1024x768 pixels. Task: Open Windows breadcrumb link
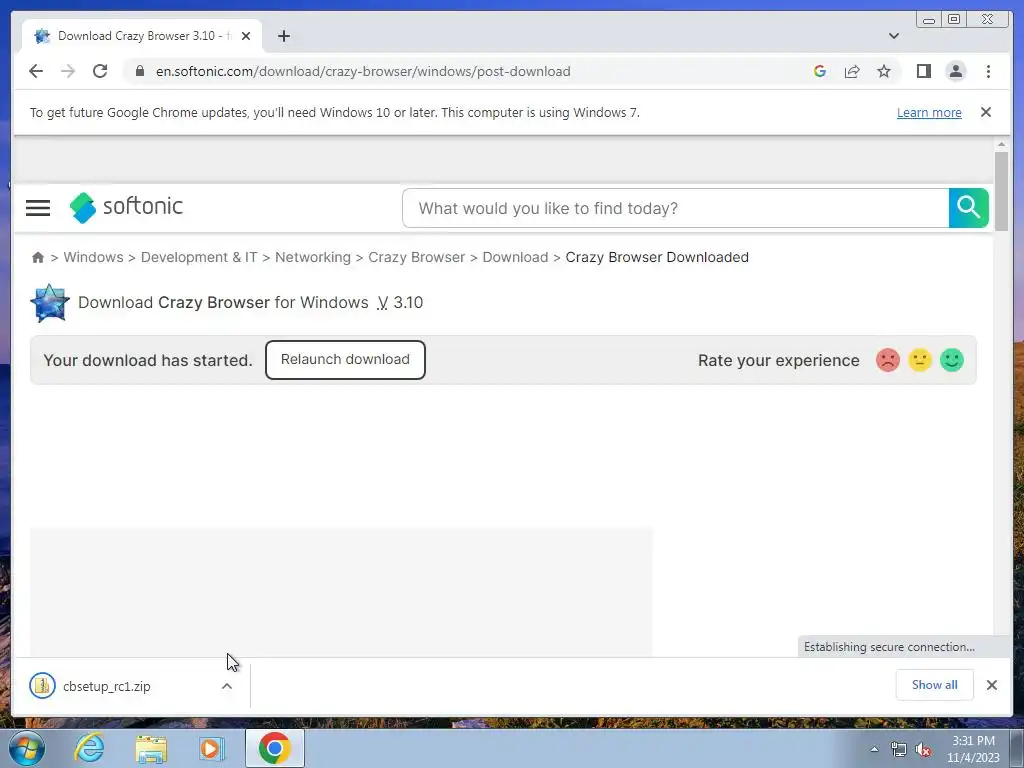(x=93, y=257)
